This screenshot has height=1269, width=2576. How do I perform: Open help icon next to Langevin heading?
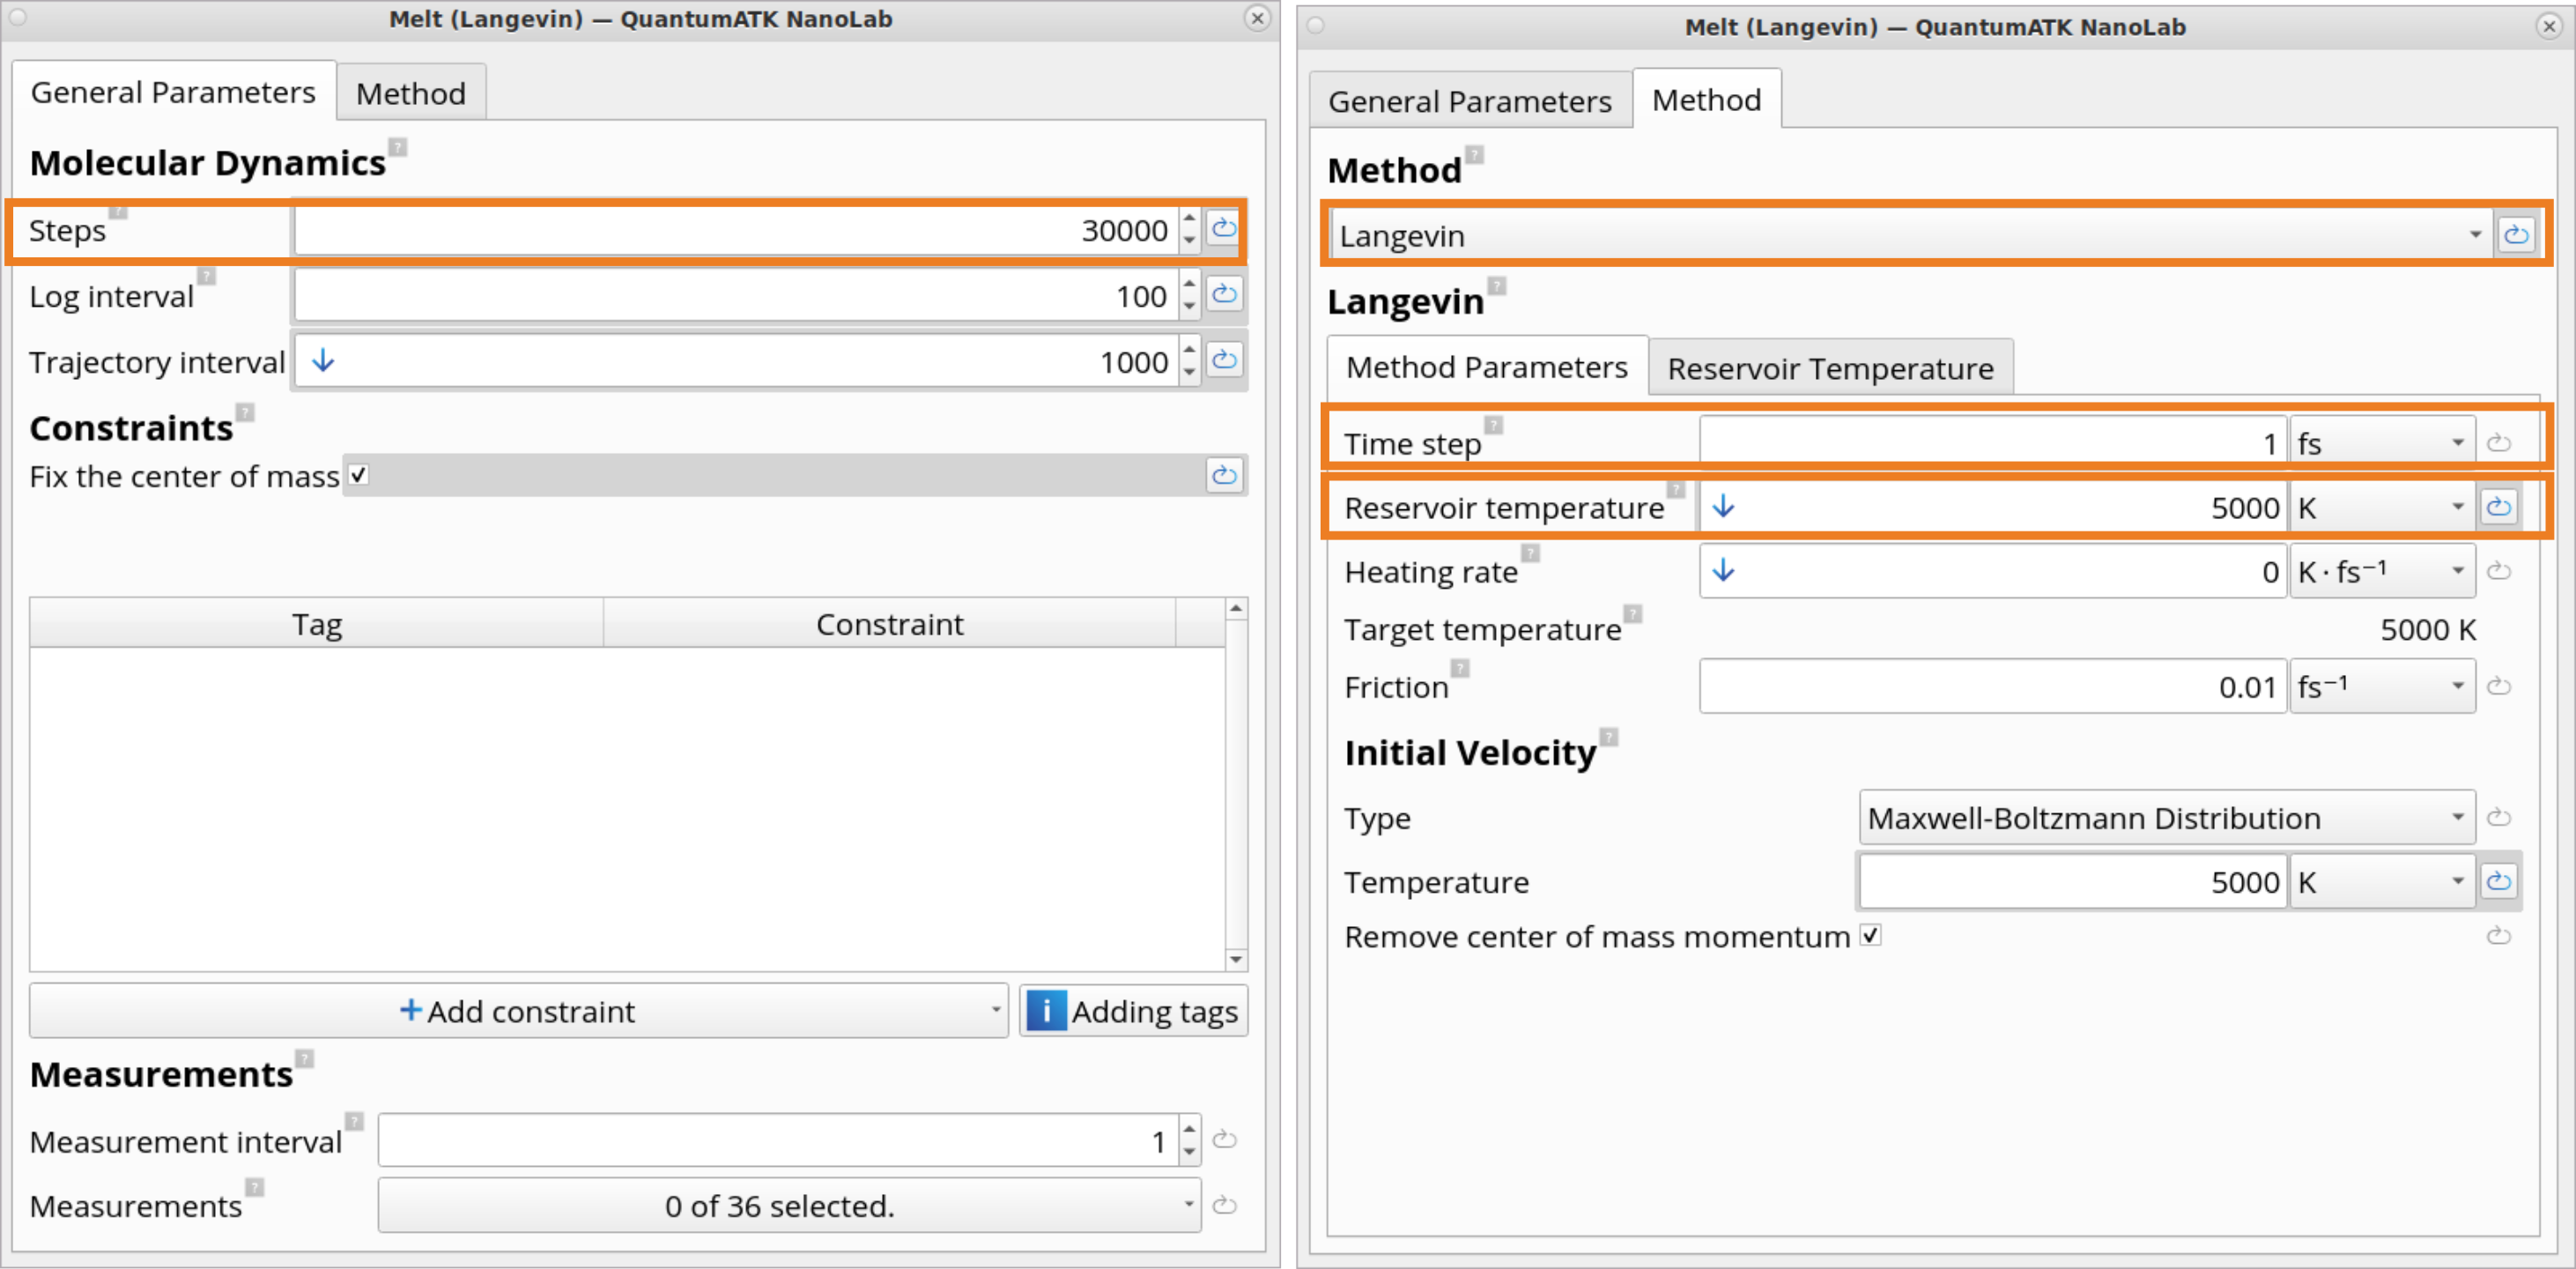[1497, 285]
